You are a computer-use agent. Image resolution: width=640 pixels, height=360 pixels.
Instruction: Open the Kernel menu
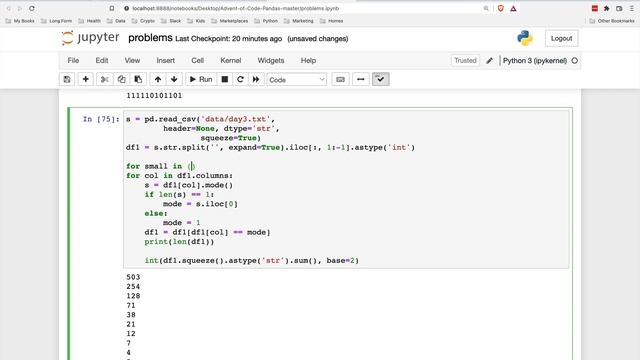click(x=231, y=60)
